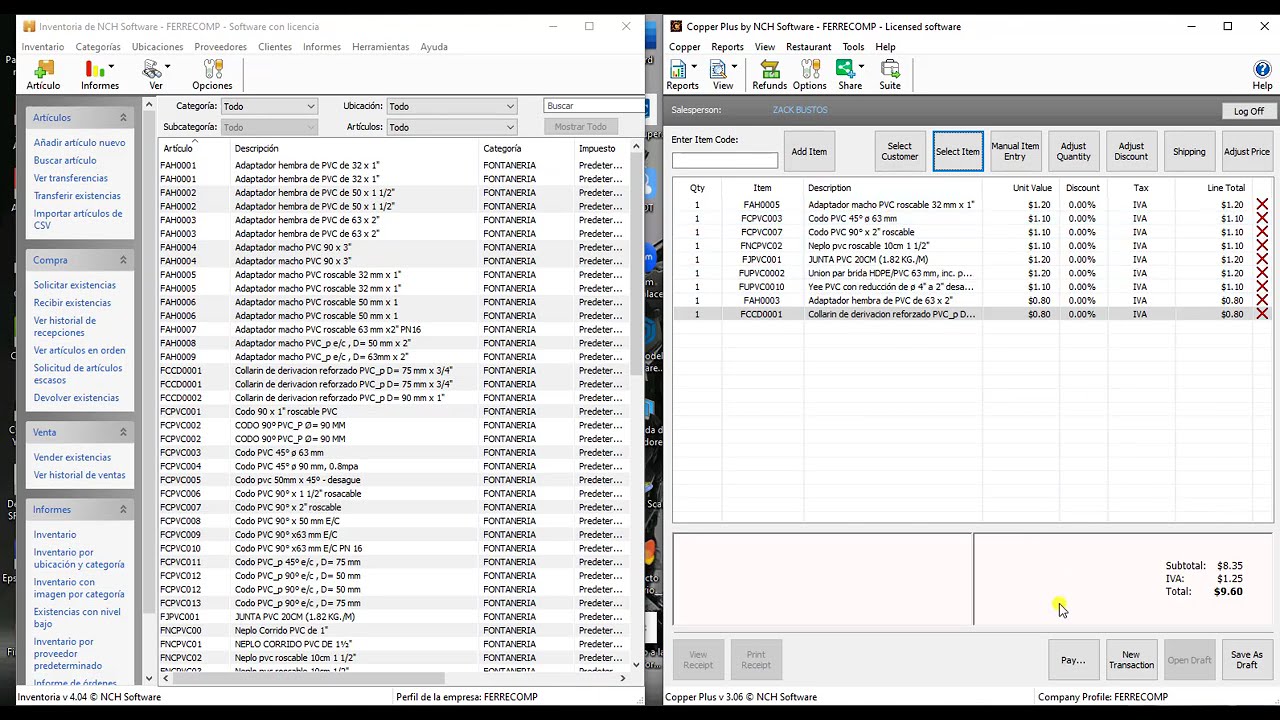
Task: Remove the FUPVC0010 line with red X
Action: [x=1262, y=287]
